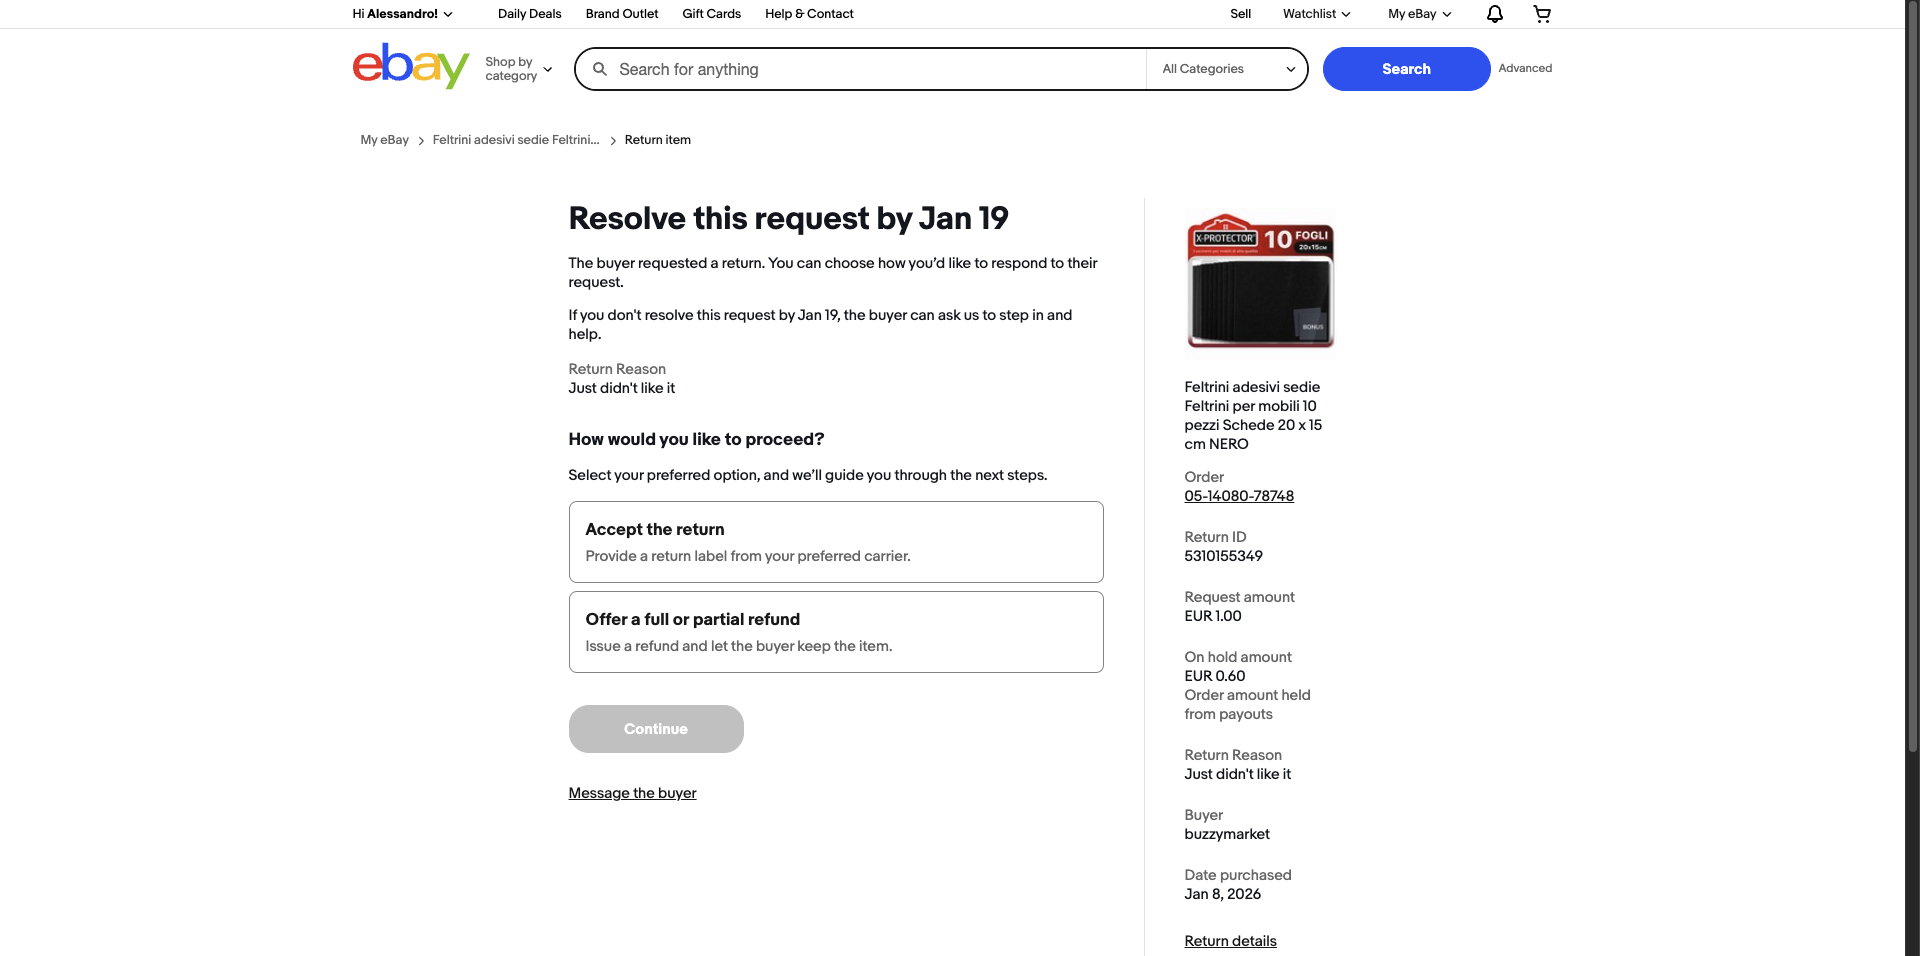Select Offer a full or partial refund

pyautogui.click(x=836, y=631)
